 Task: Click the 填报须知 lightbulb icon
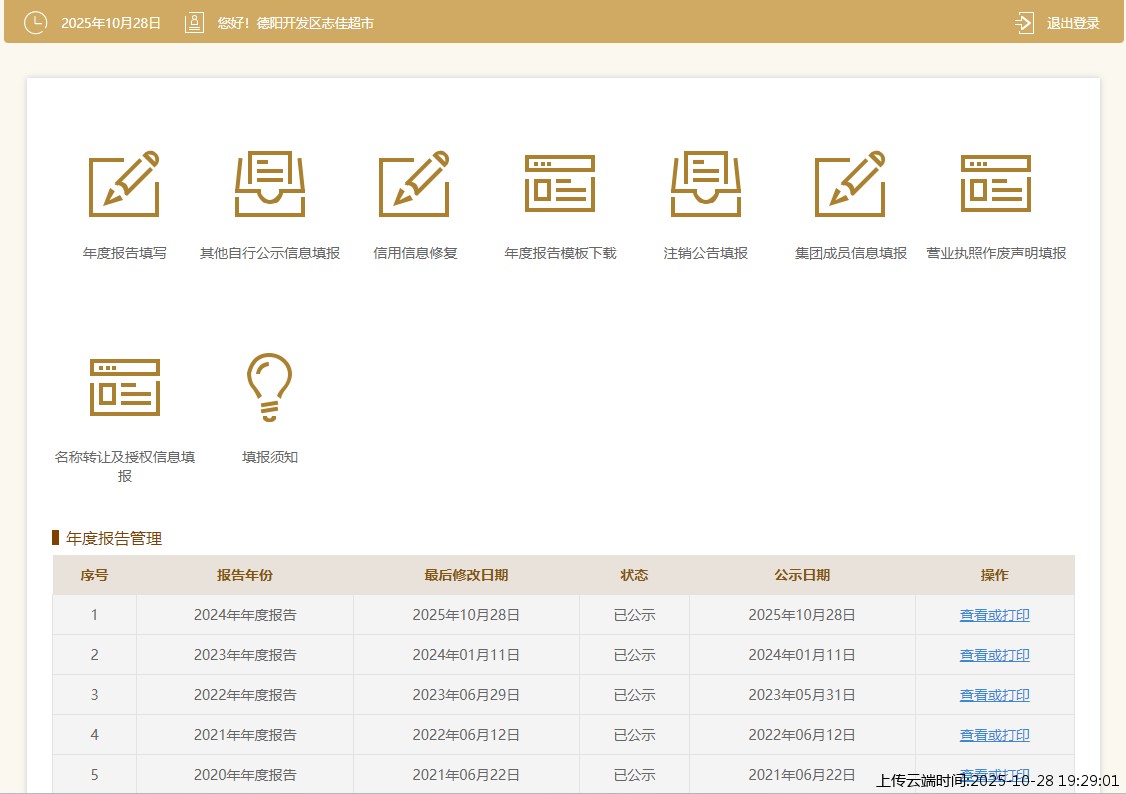tap(269, 387)
